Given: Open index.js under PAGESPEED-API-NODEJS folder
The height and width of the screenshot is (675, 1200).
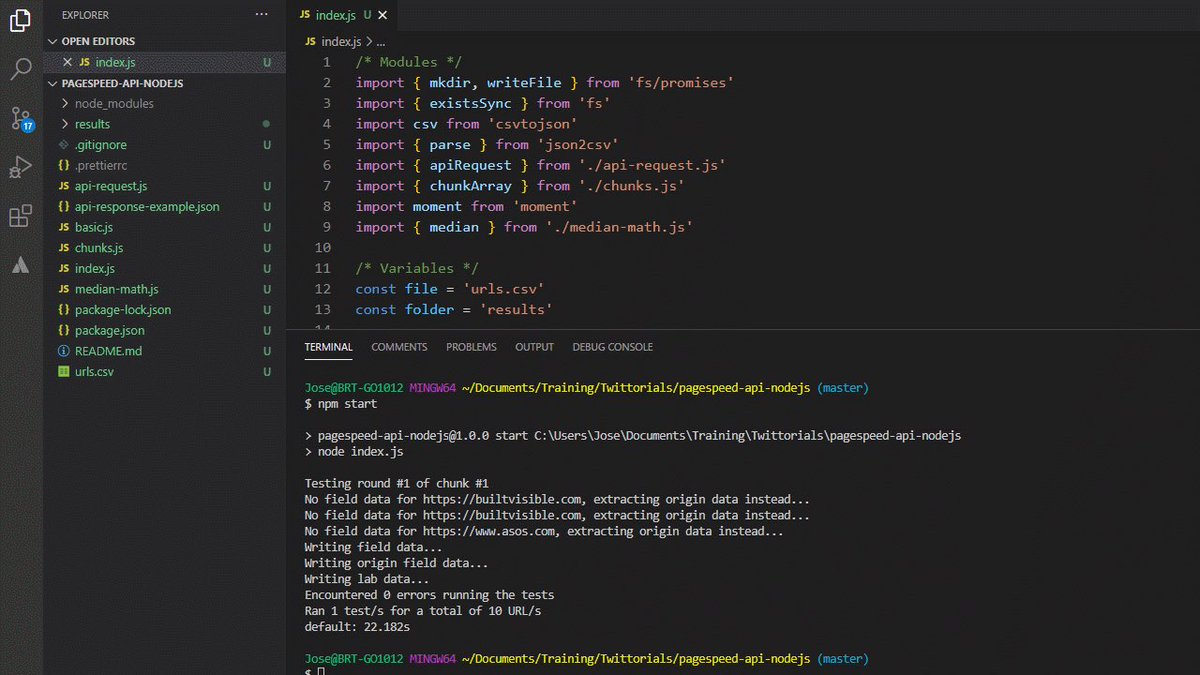Looking at the screenshot, I should pyautogui.click(x=95, y=269).
